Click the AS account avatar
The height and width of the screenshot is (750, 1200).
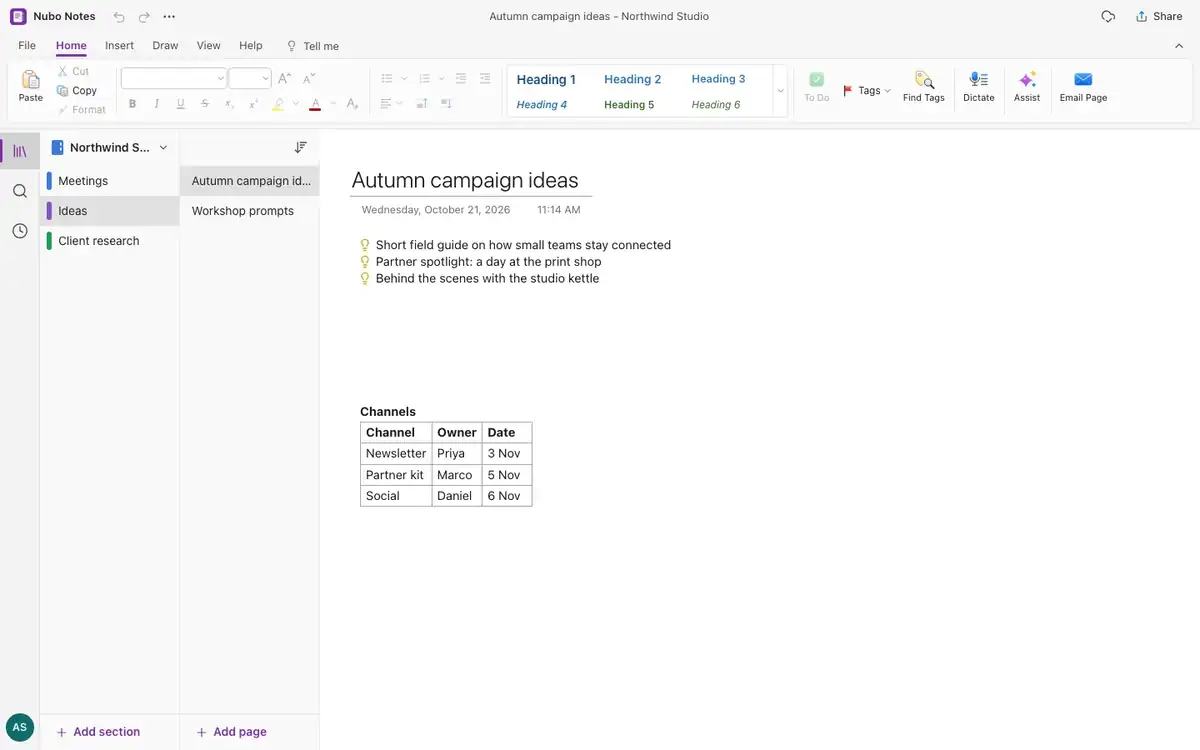tap(20, 727)
